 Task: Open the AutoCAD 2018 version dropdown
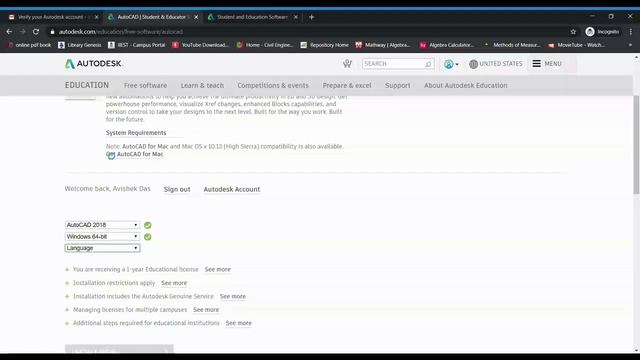102,225
